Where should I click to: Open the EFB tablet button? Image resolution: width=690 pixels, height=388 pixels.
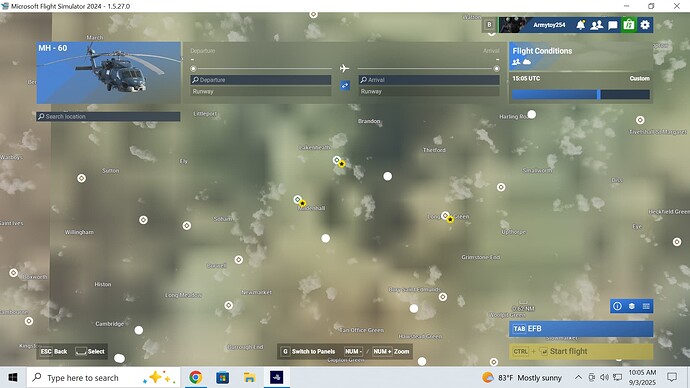click(x=581, y=329)
